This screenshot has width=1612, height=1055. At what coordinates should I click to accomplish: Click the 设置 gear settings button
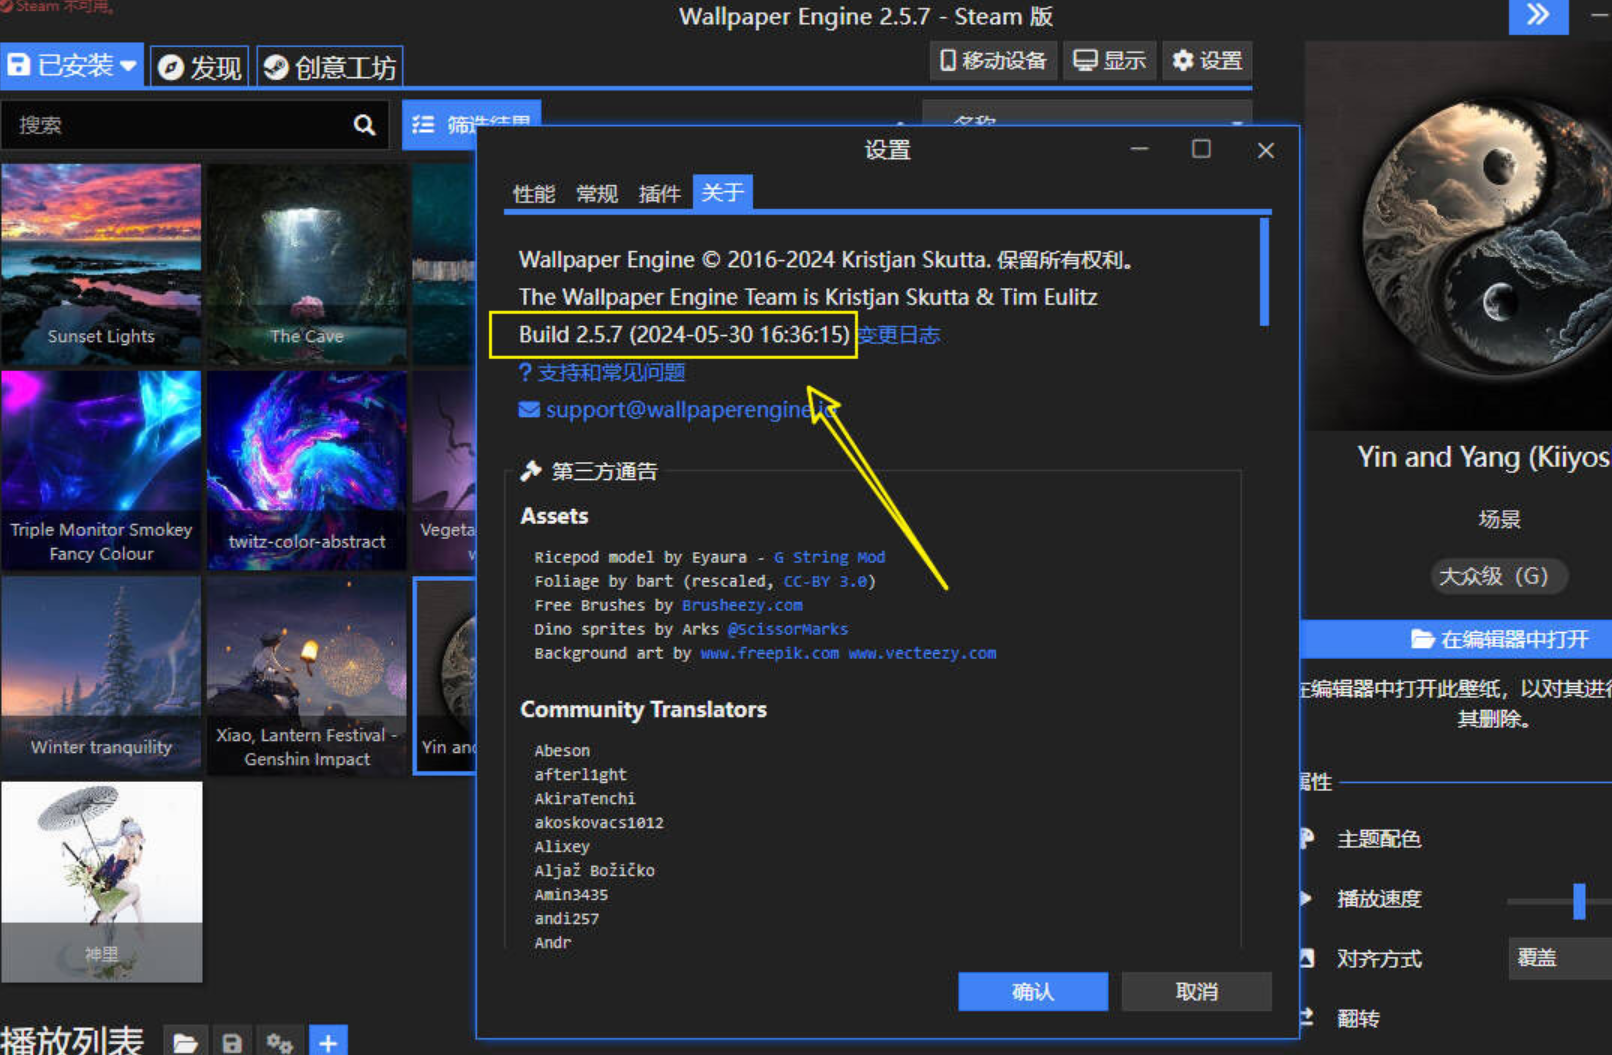[x=1207, y=61]
